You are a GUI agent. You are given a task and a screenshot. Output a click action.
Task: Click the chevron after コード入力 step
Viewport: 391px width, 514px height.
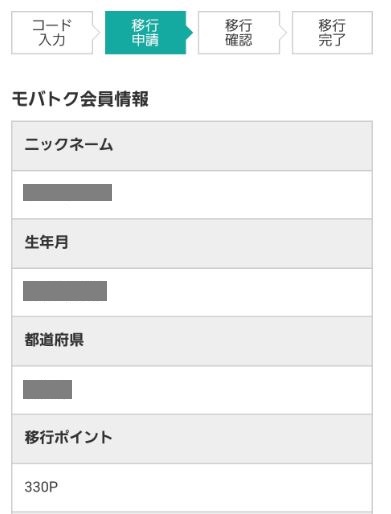click(x=96, y=33)
